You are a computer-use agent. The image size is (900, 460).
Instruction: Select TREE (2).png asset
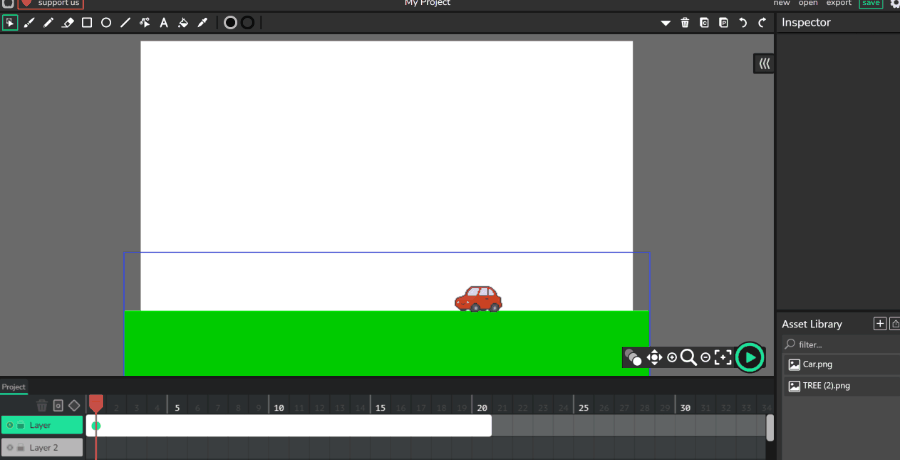pos(841,386)
